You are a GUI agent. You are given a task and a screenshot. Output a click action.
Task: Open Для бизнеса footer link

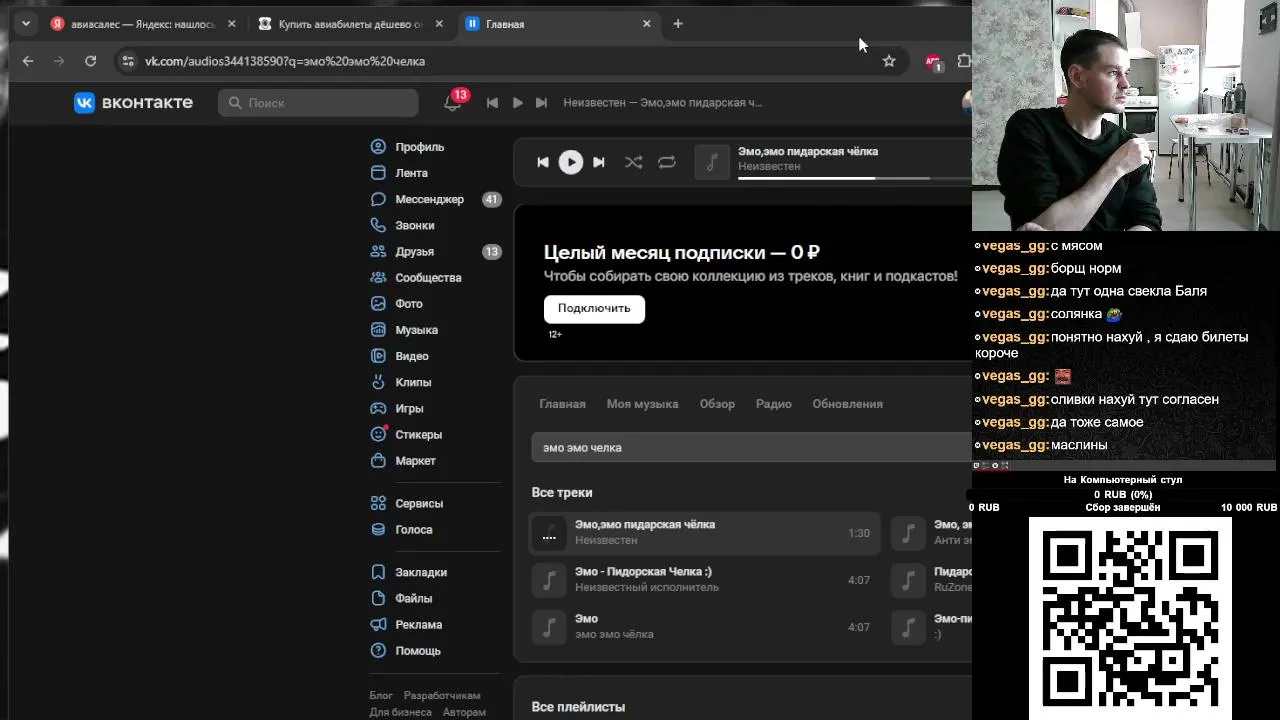[x=400, y=712]
